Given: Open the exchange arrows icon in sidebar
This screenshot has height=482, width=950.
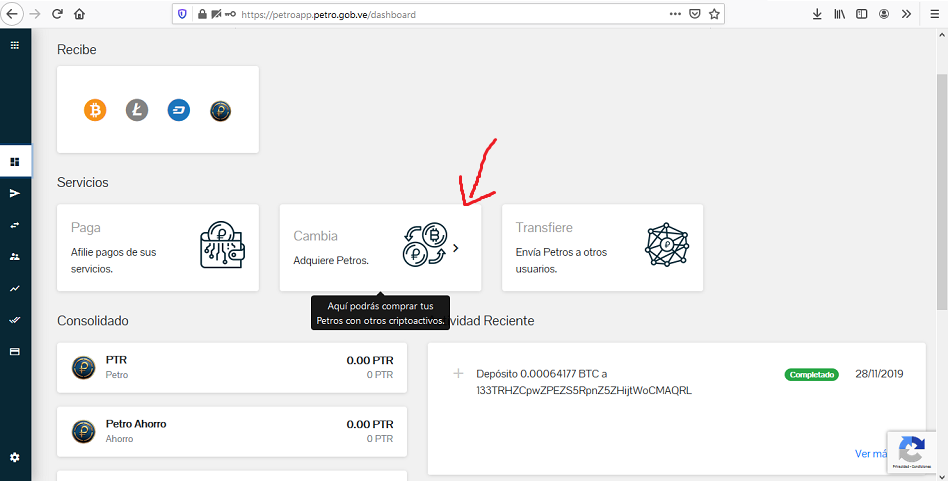Looking at the screenshot, I should coord(15,225).
